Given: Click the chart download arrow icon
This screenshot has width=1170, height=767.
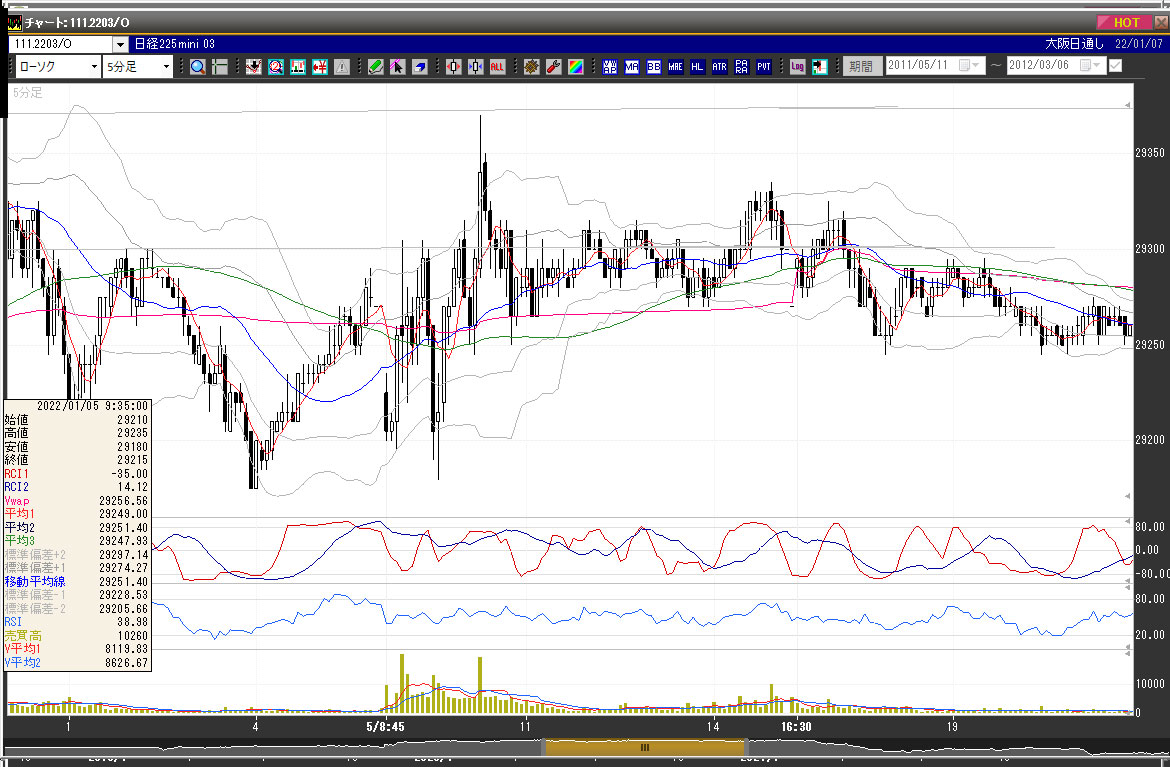Looking at the screenshot, I should click(x=254, y=67).
